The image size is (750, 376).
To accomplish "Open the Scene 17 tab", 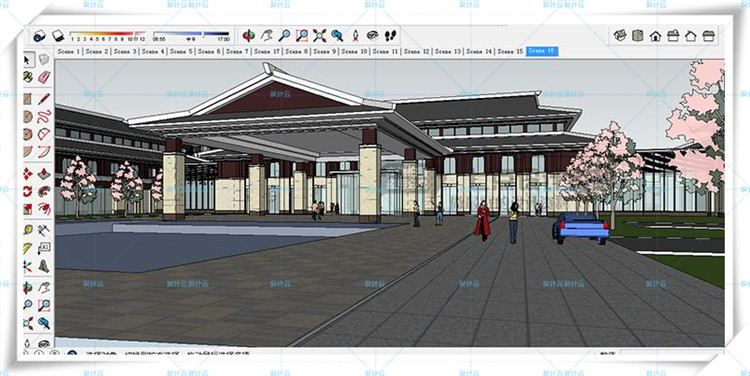I will coord(267,51).
